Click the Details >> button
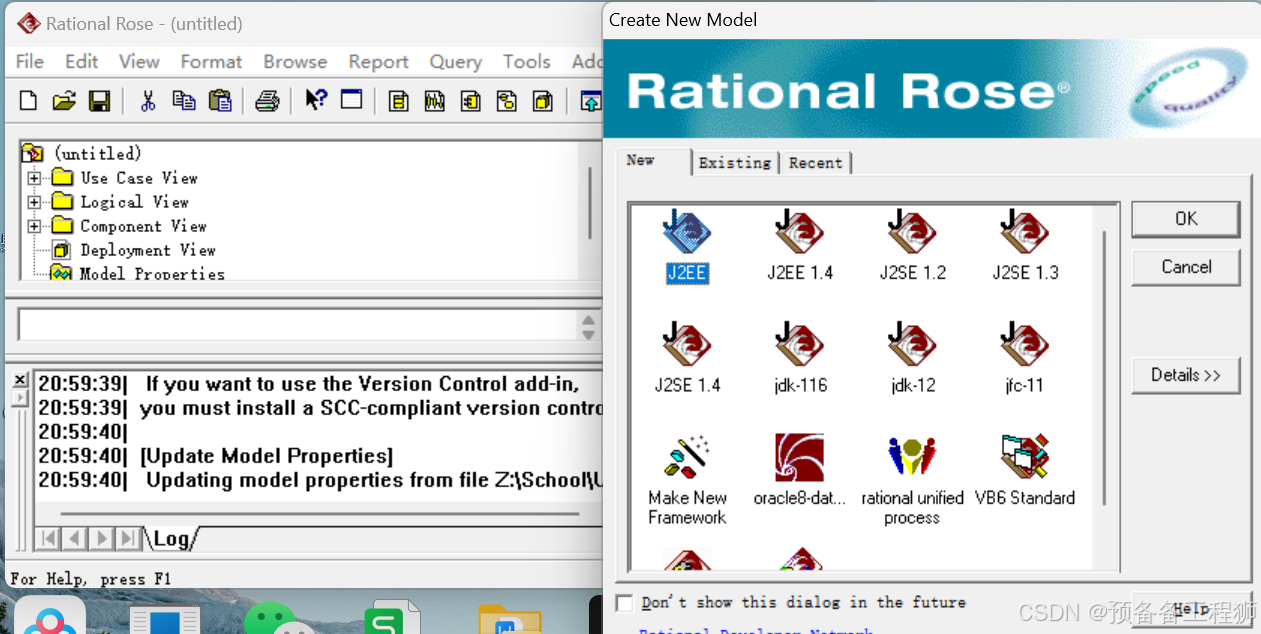Image resolution: width=1261 pixels, height=634 pixels. click(1186, 375)
